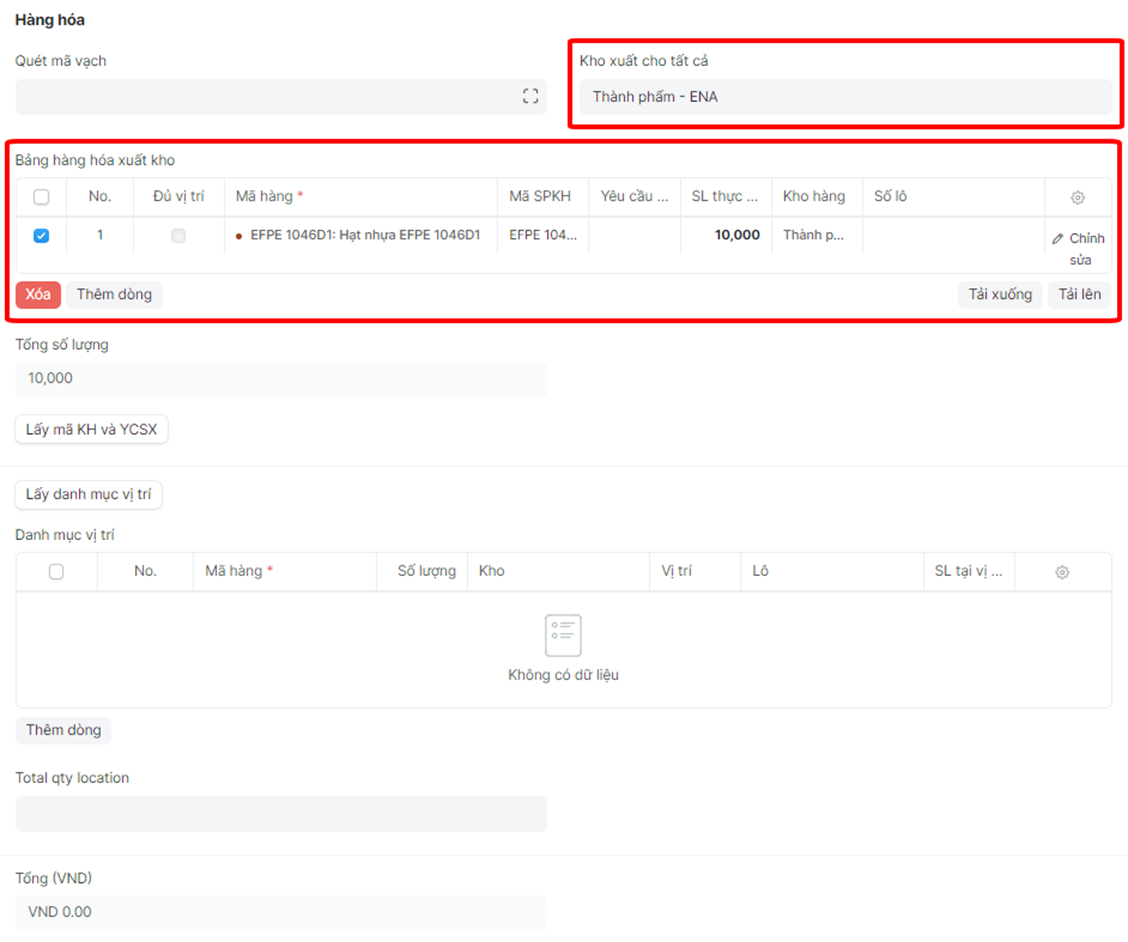Open the Kho hàng cell in row 1

(814, 236)
